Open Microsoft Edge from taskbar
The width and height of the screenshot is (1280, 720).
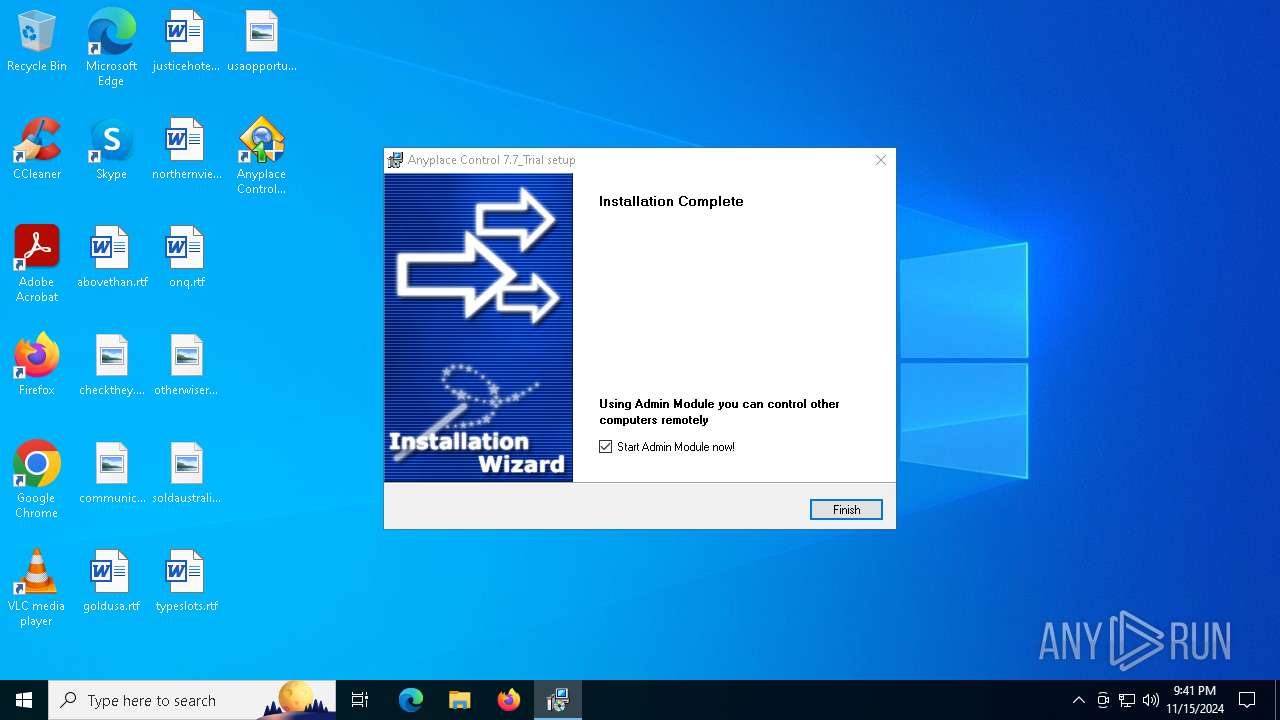pos(411,700)
